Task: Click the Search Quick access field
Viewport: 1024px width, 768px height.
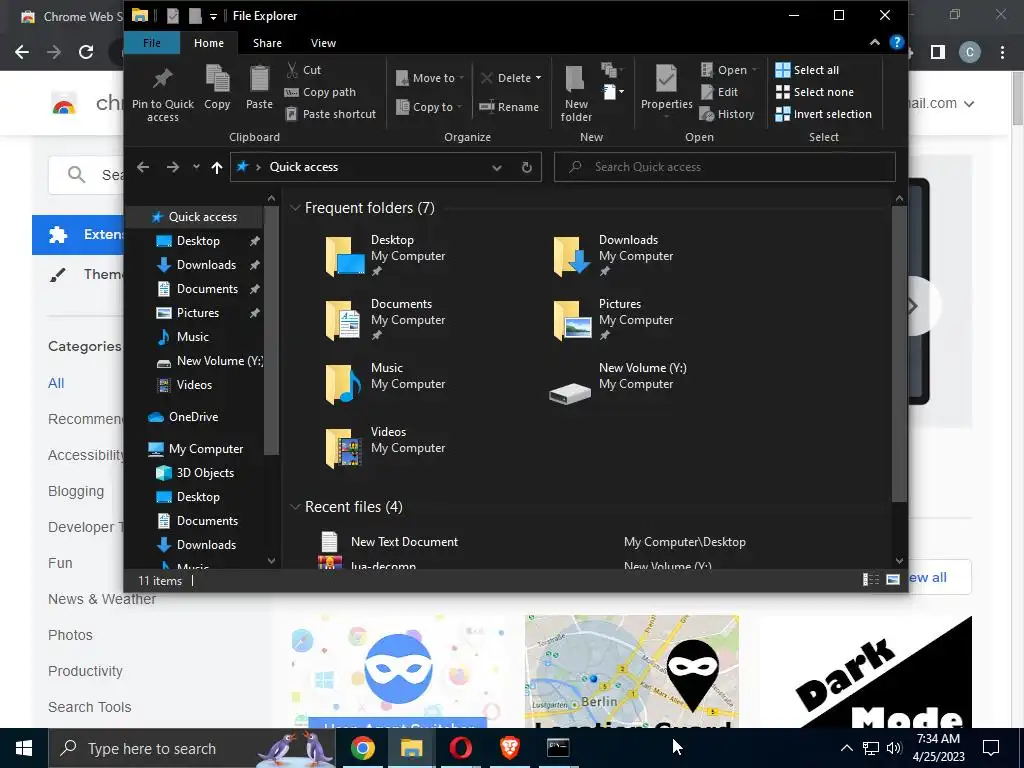Action: click(724, 167)
